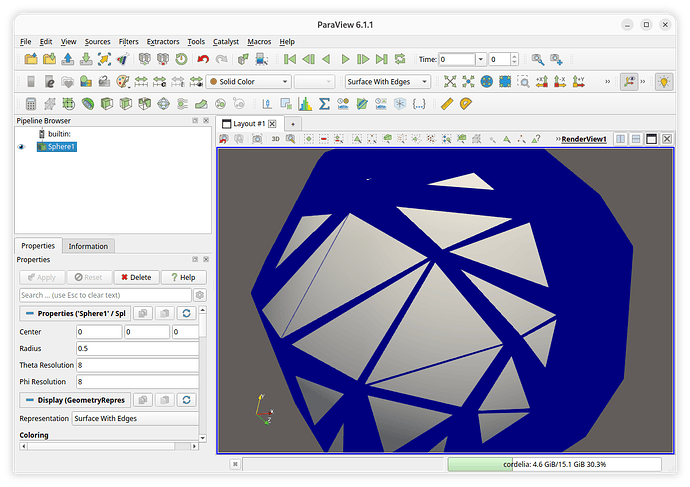Click the Properties panel horizontal scrollbar

point(108,446)
